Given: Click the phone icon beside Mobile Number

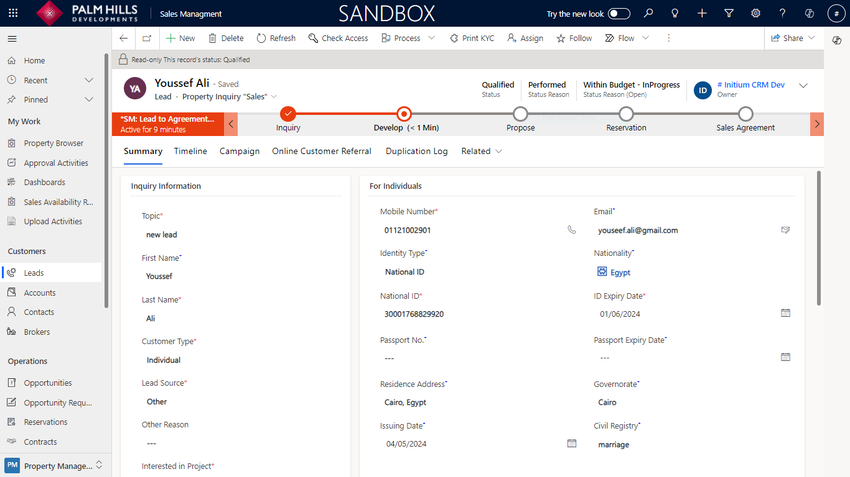Looking at the screenshot, I should coord(572,230).
